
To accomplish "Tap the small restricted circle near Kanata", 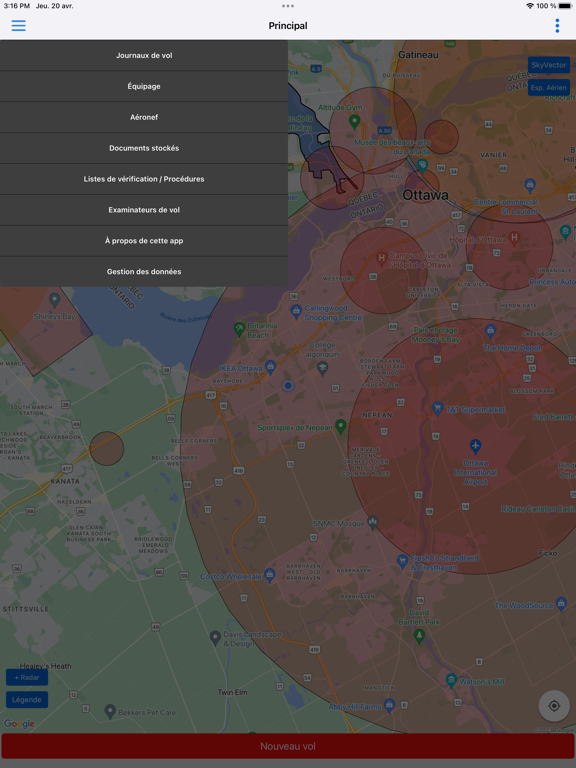I will click(106, 448).
